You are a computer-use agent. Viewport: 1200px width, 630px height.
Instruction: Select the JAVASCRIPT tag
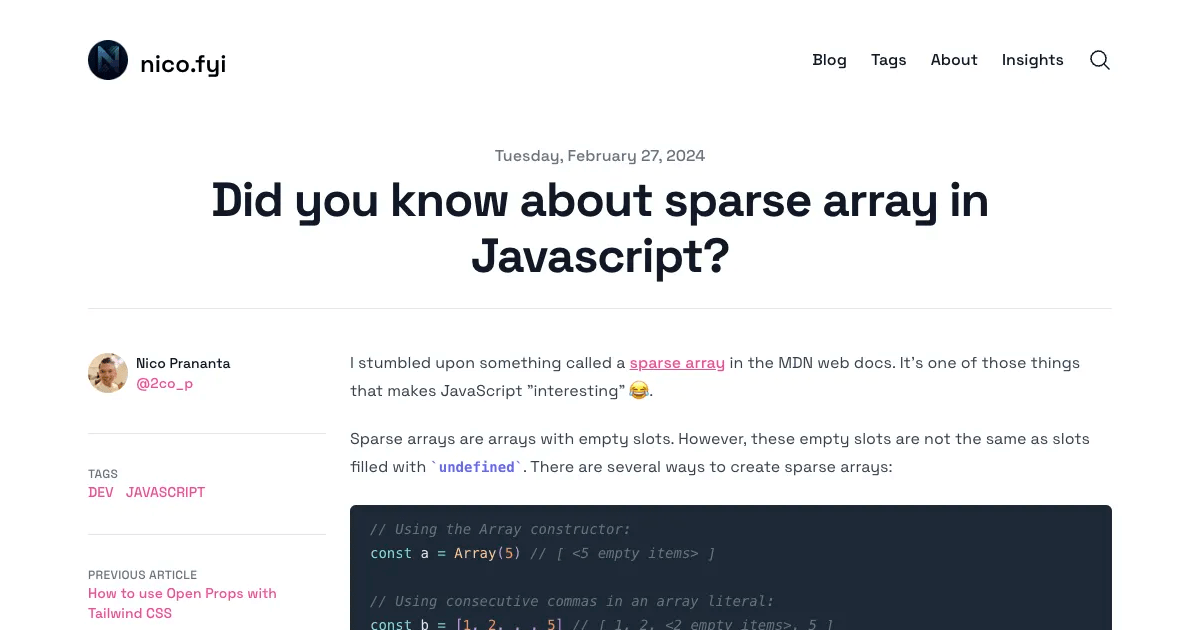point(165,492)
